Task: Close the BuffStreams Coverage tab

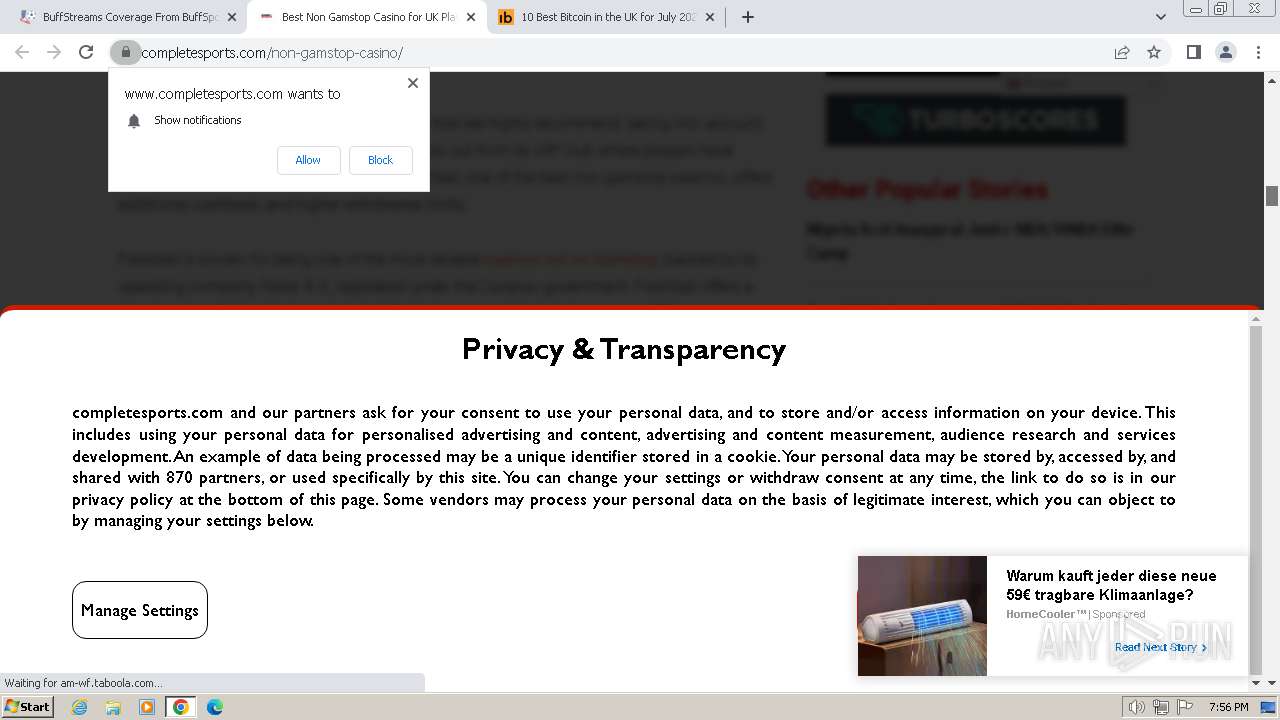Action: click(x=232, y=17)
